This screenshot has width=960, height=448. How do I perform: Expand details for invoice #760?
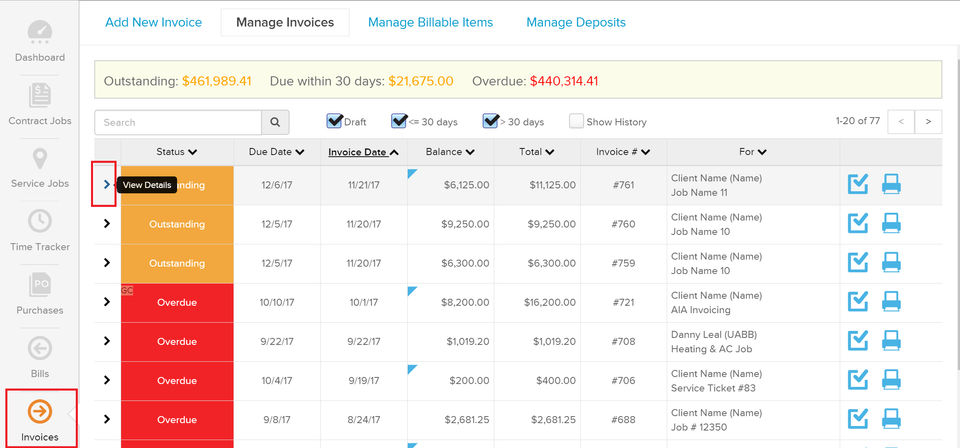[x=107, y=223]
